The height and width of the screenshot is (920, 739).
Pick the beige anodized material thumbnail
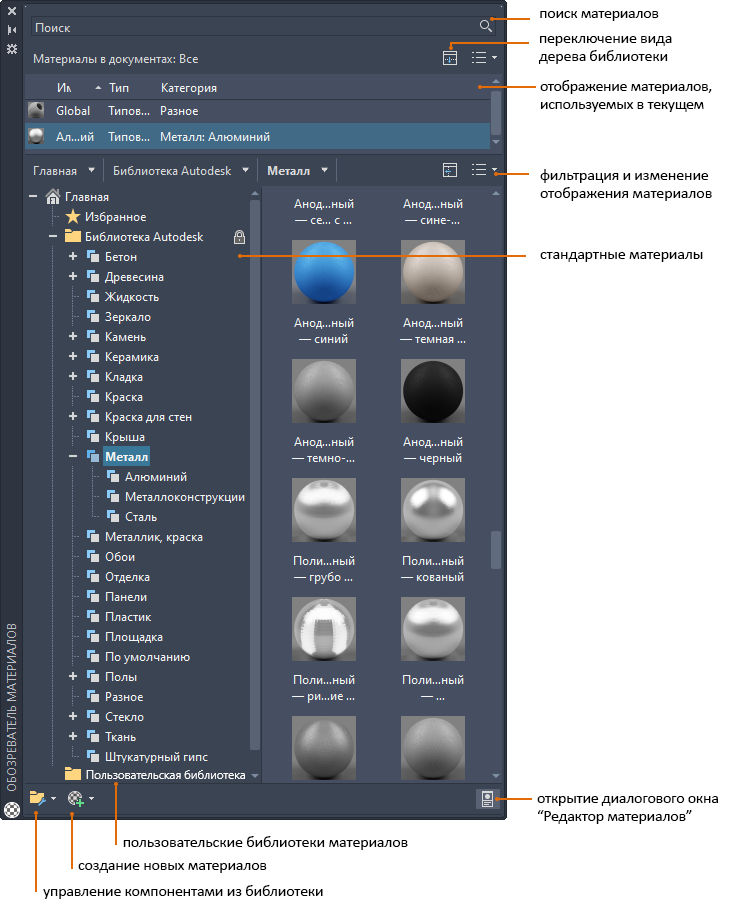tap(433, 272)
